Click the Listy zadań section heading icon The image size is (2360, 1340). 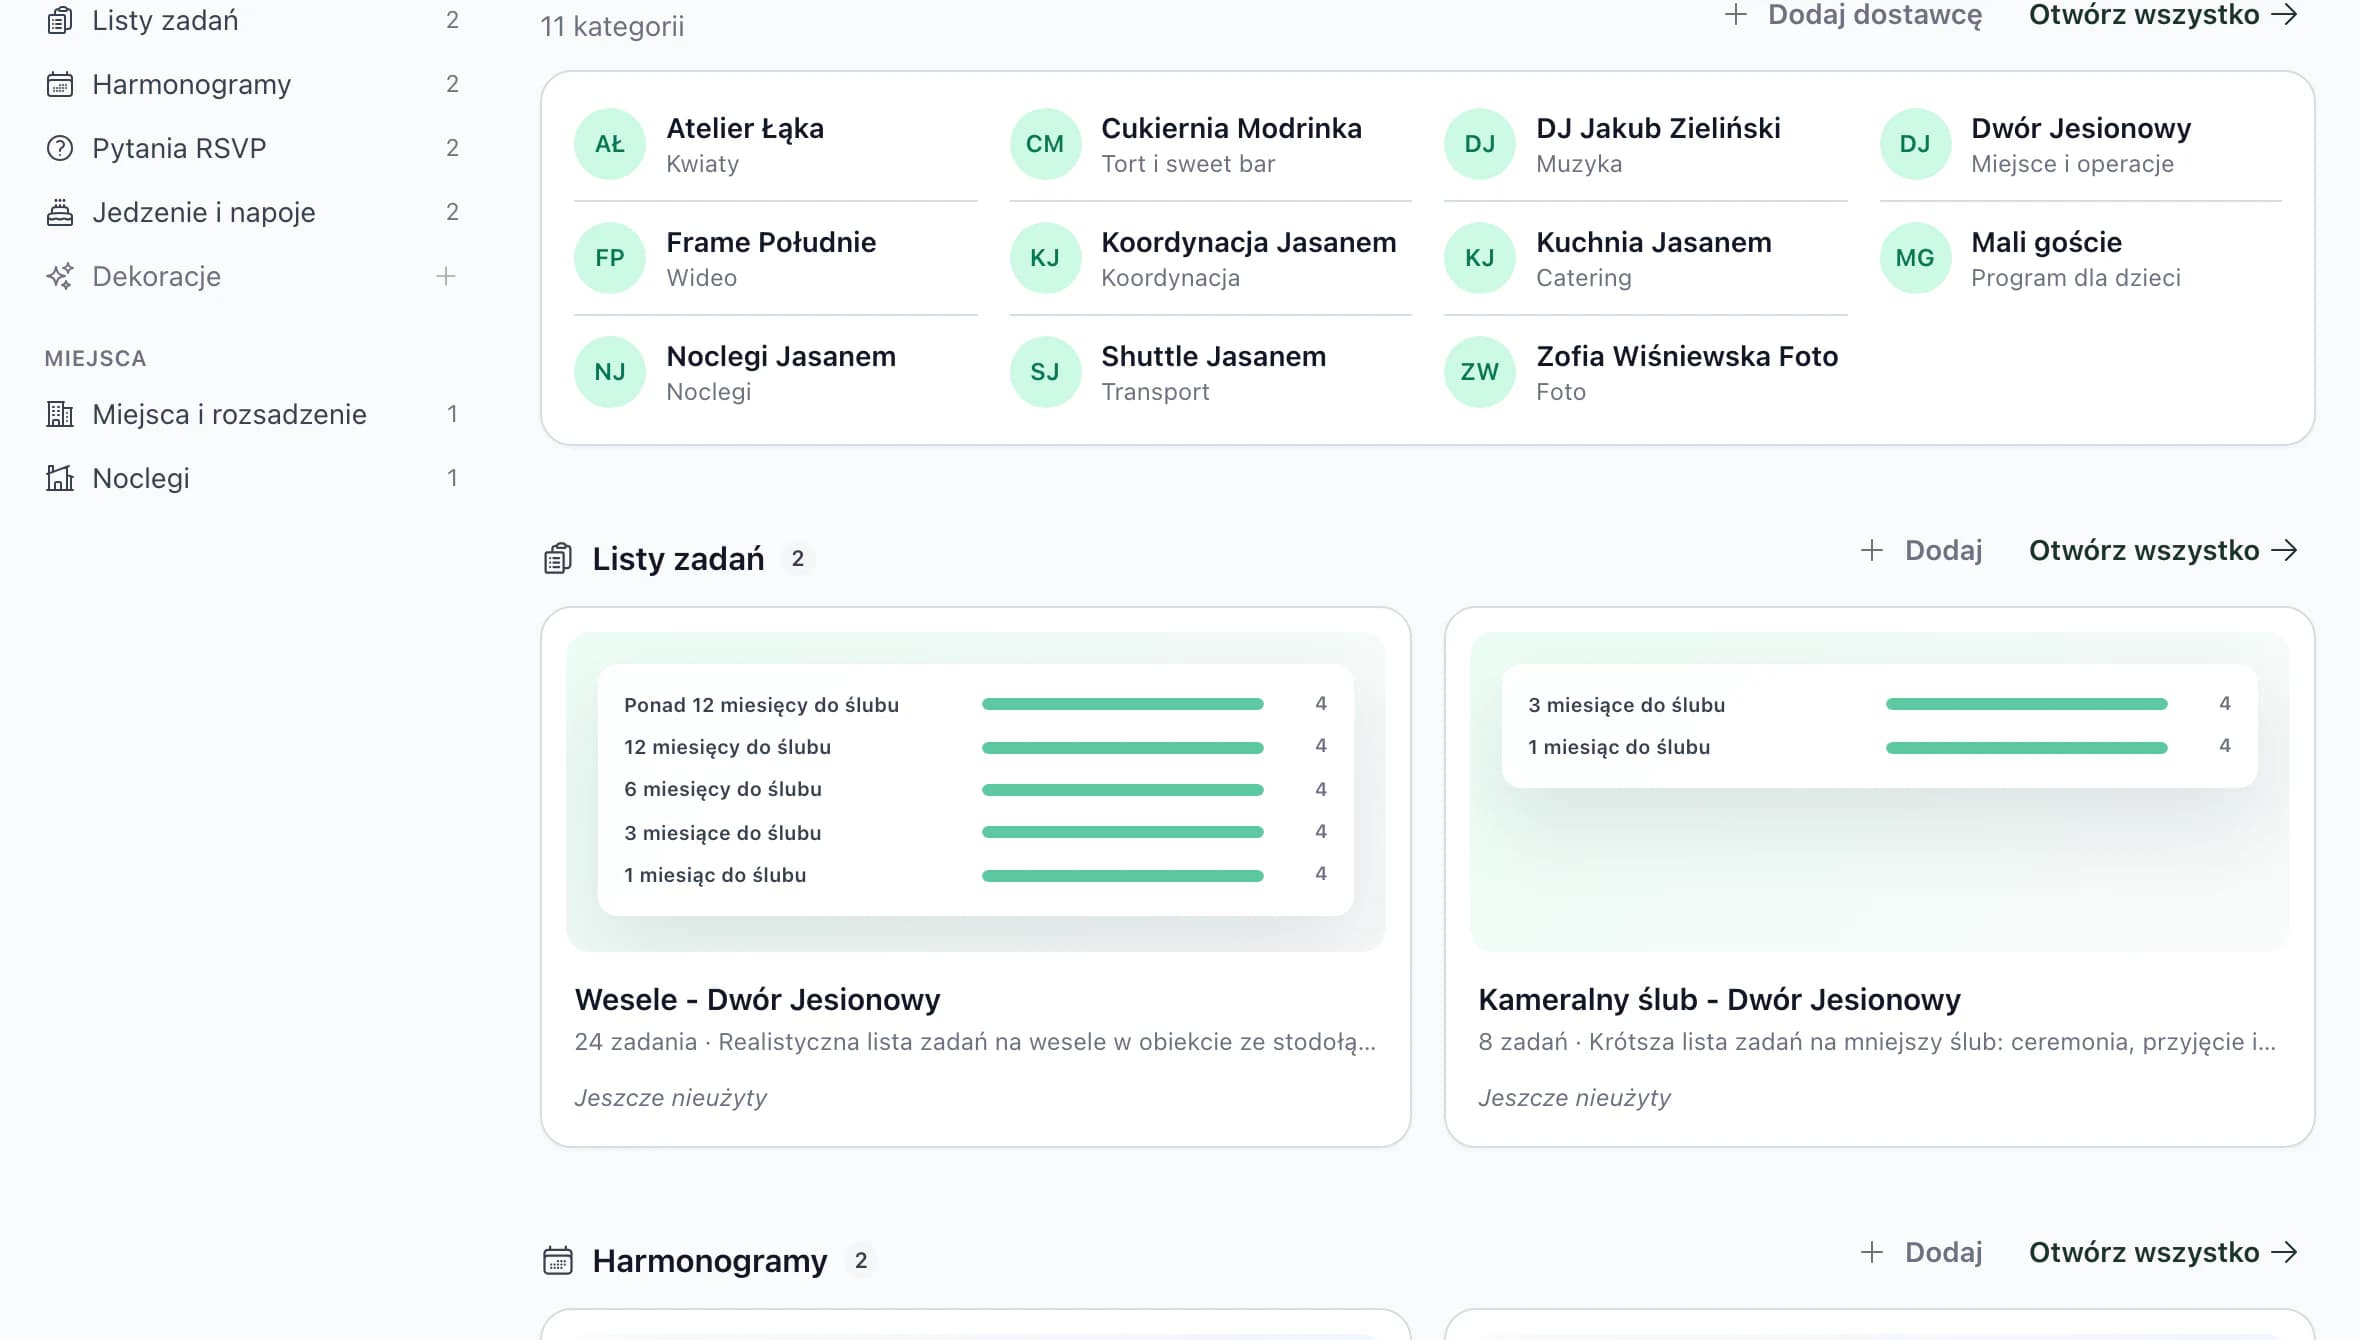click(558, 558)
